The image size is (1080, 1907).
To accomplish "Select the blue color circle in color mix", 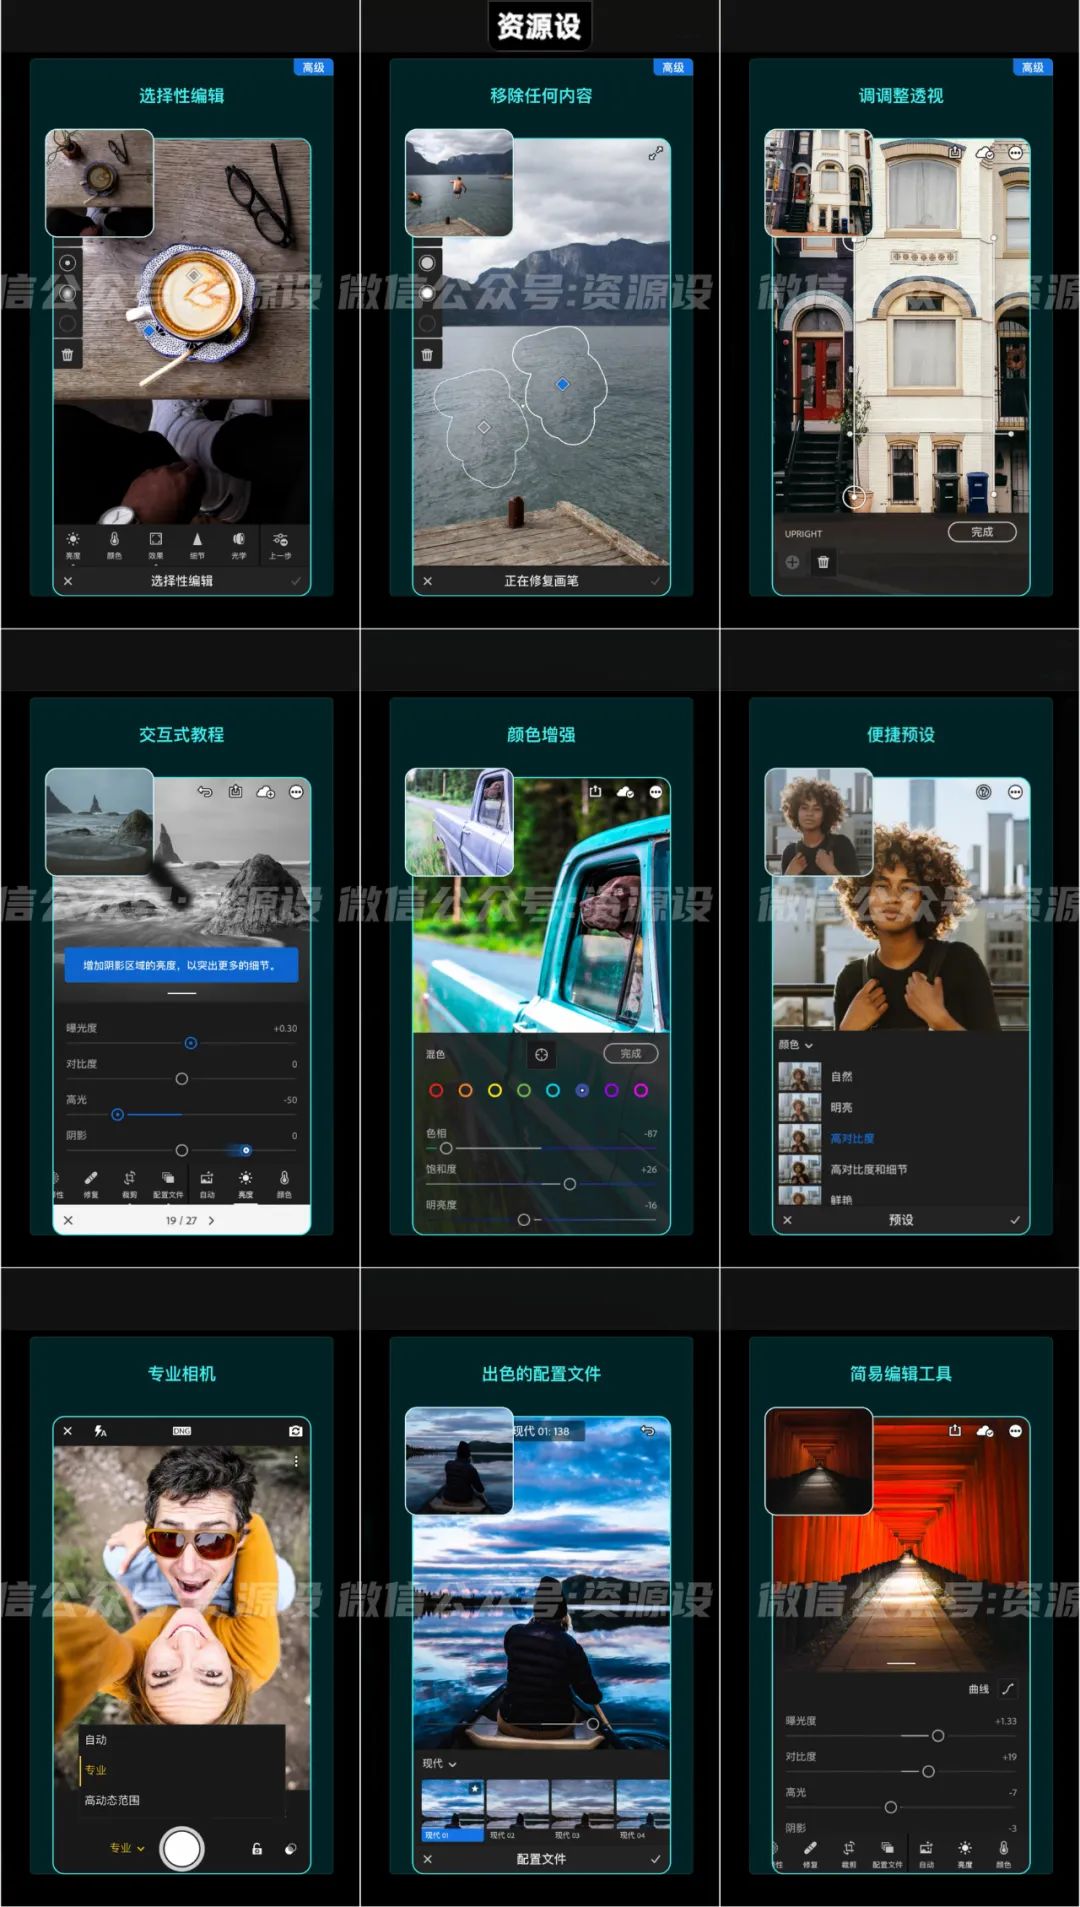I will click(x=582, y=1090).
